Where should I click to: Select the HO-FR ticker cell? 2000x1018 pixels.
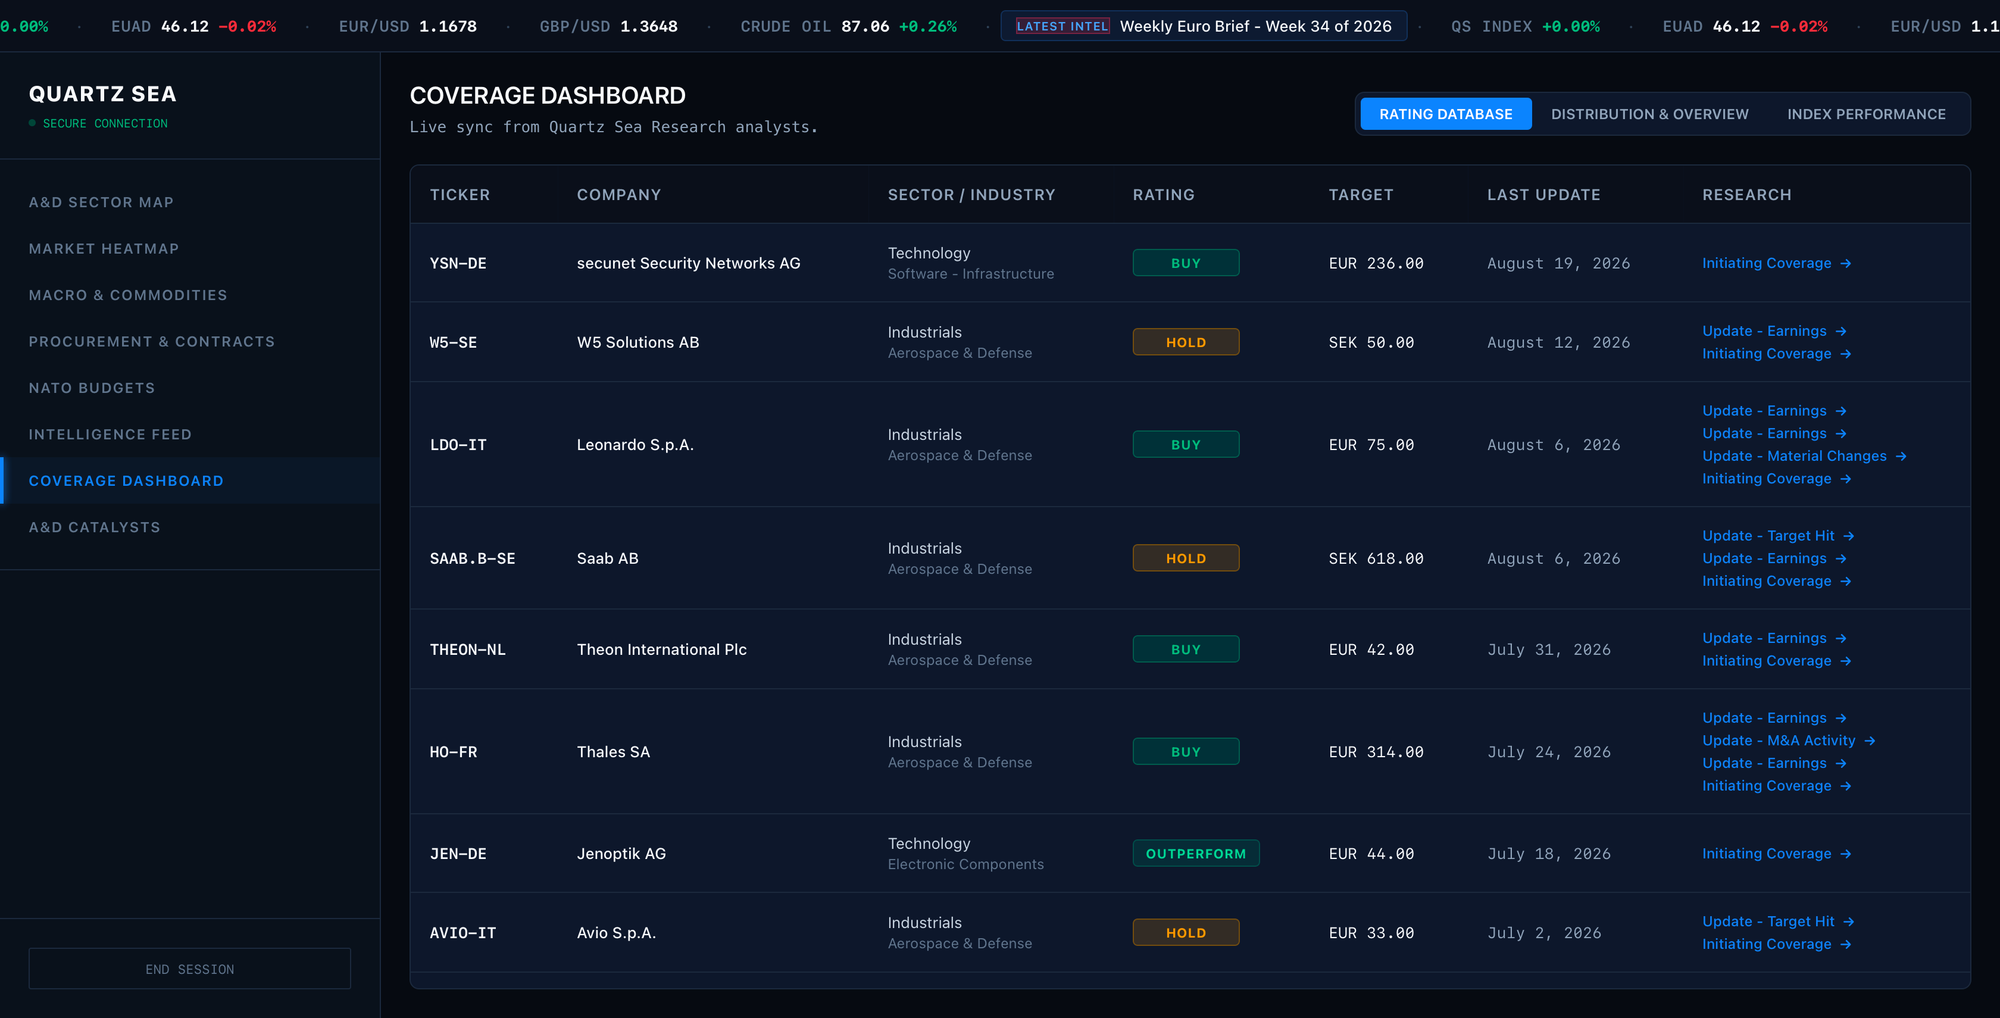453,752
